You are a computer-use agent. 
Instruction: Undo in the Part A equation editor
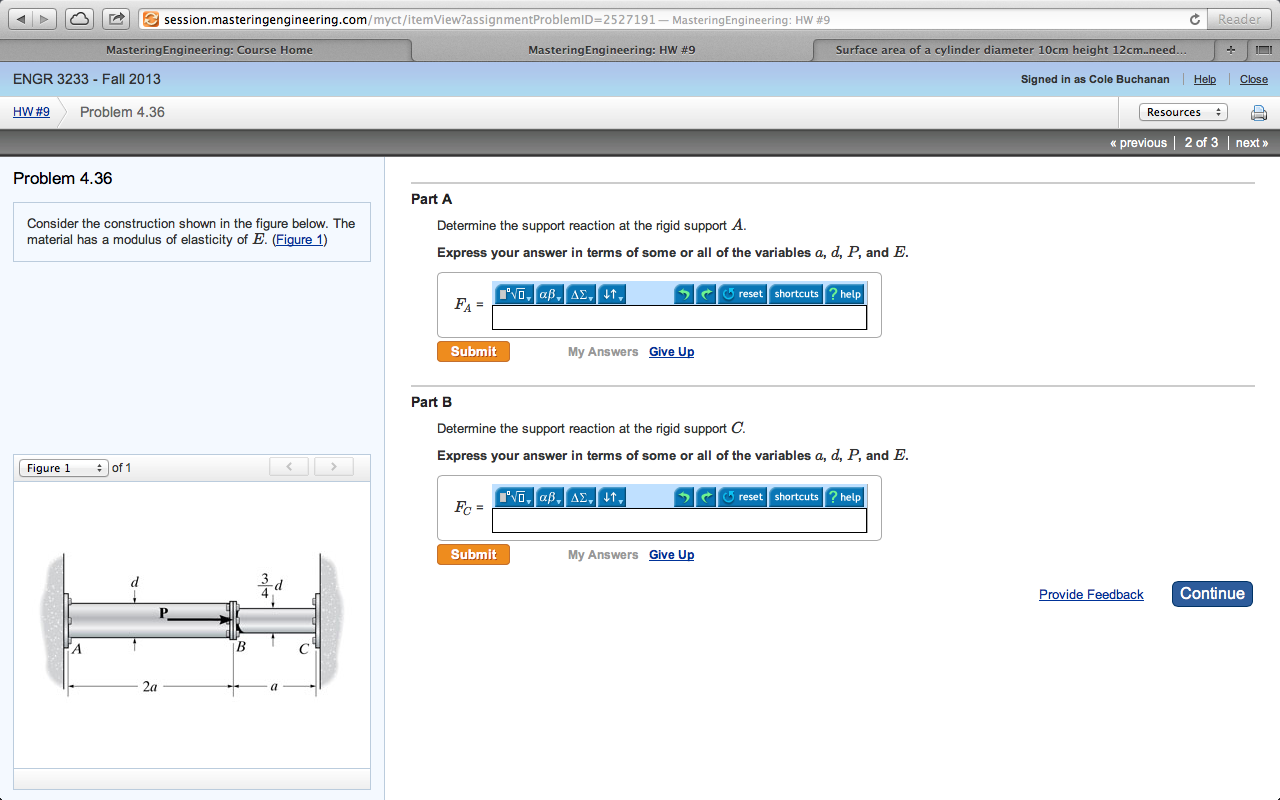tap(684, 294)
